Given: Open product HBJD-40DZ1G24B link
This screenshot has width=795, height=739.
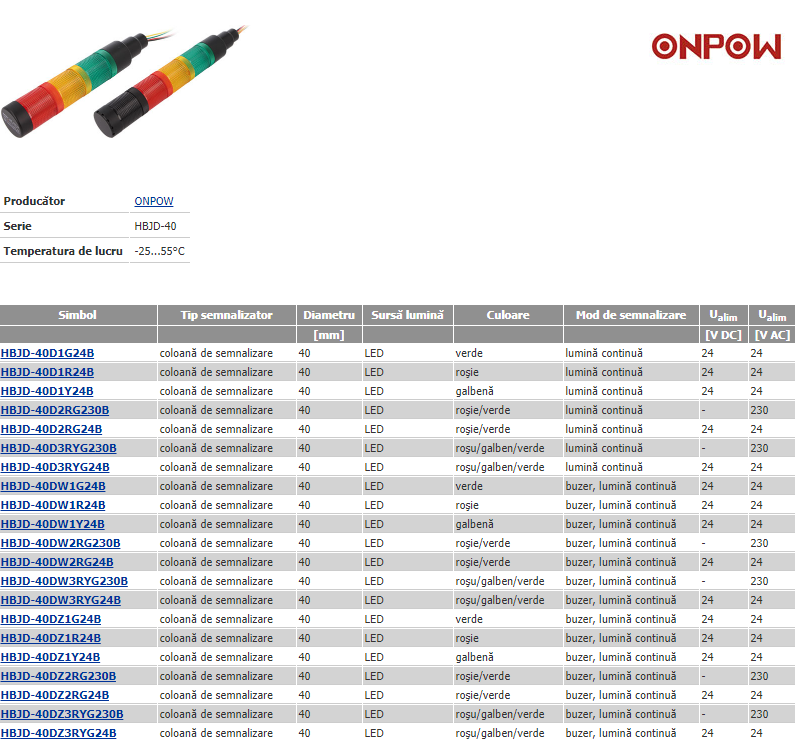Looking at the screenshot, I should 51,619.
